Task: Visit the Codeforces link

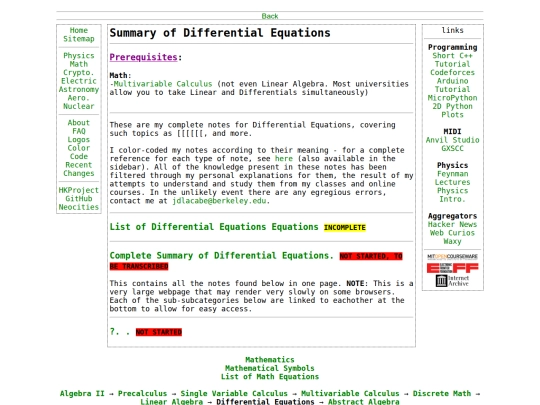Action: coord(452,72)
